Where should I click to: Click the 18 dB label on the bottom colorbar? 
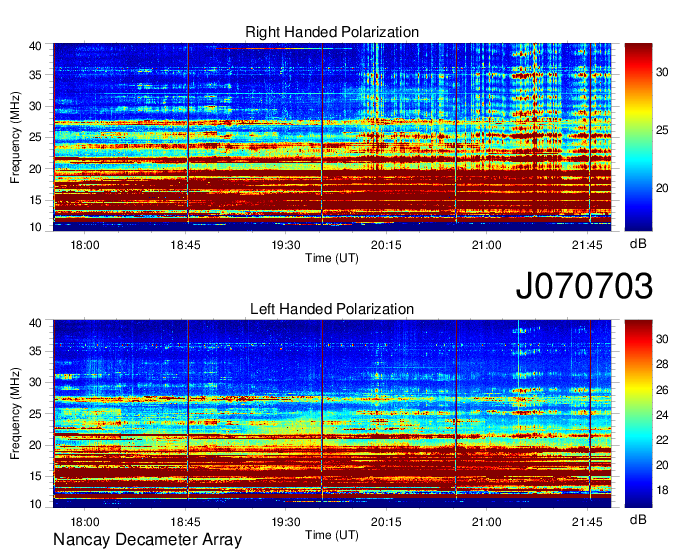662,490
